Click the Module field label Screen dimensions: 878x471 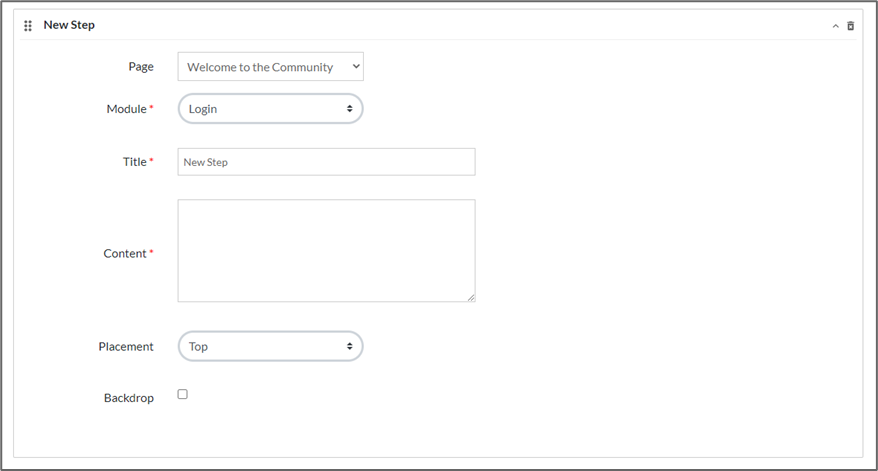(x=126, y=109)
